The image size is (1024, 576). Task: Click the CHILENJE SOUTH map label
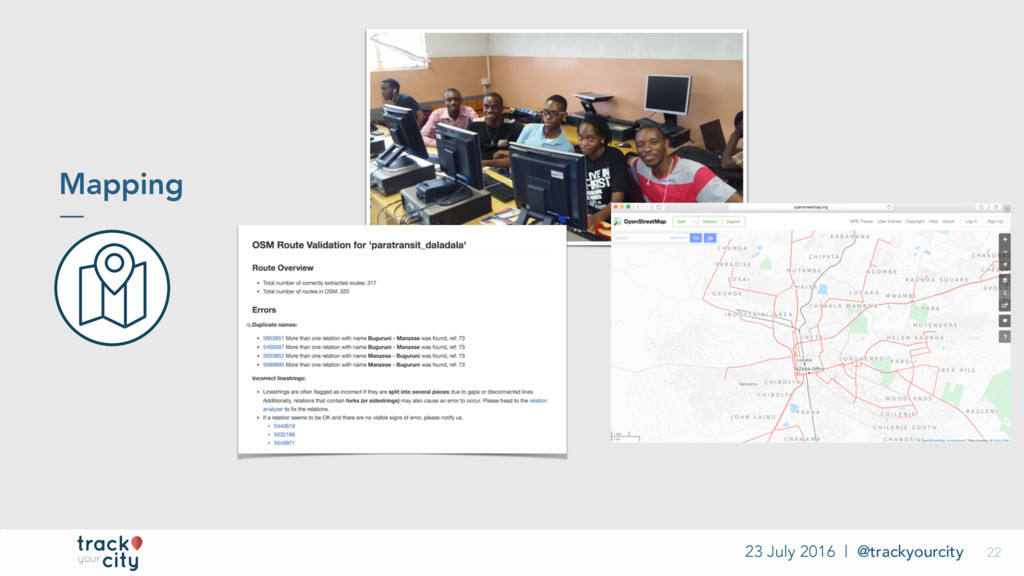click(904, 427)
